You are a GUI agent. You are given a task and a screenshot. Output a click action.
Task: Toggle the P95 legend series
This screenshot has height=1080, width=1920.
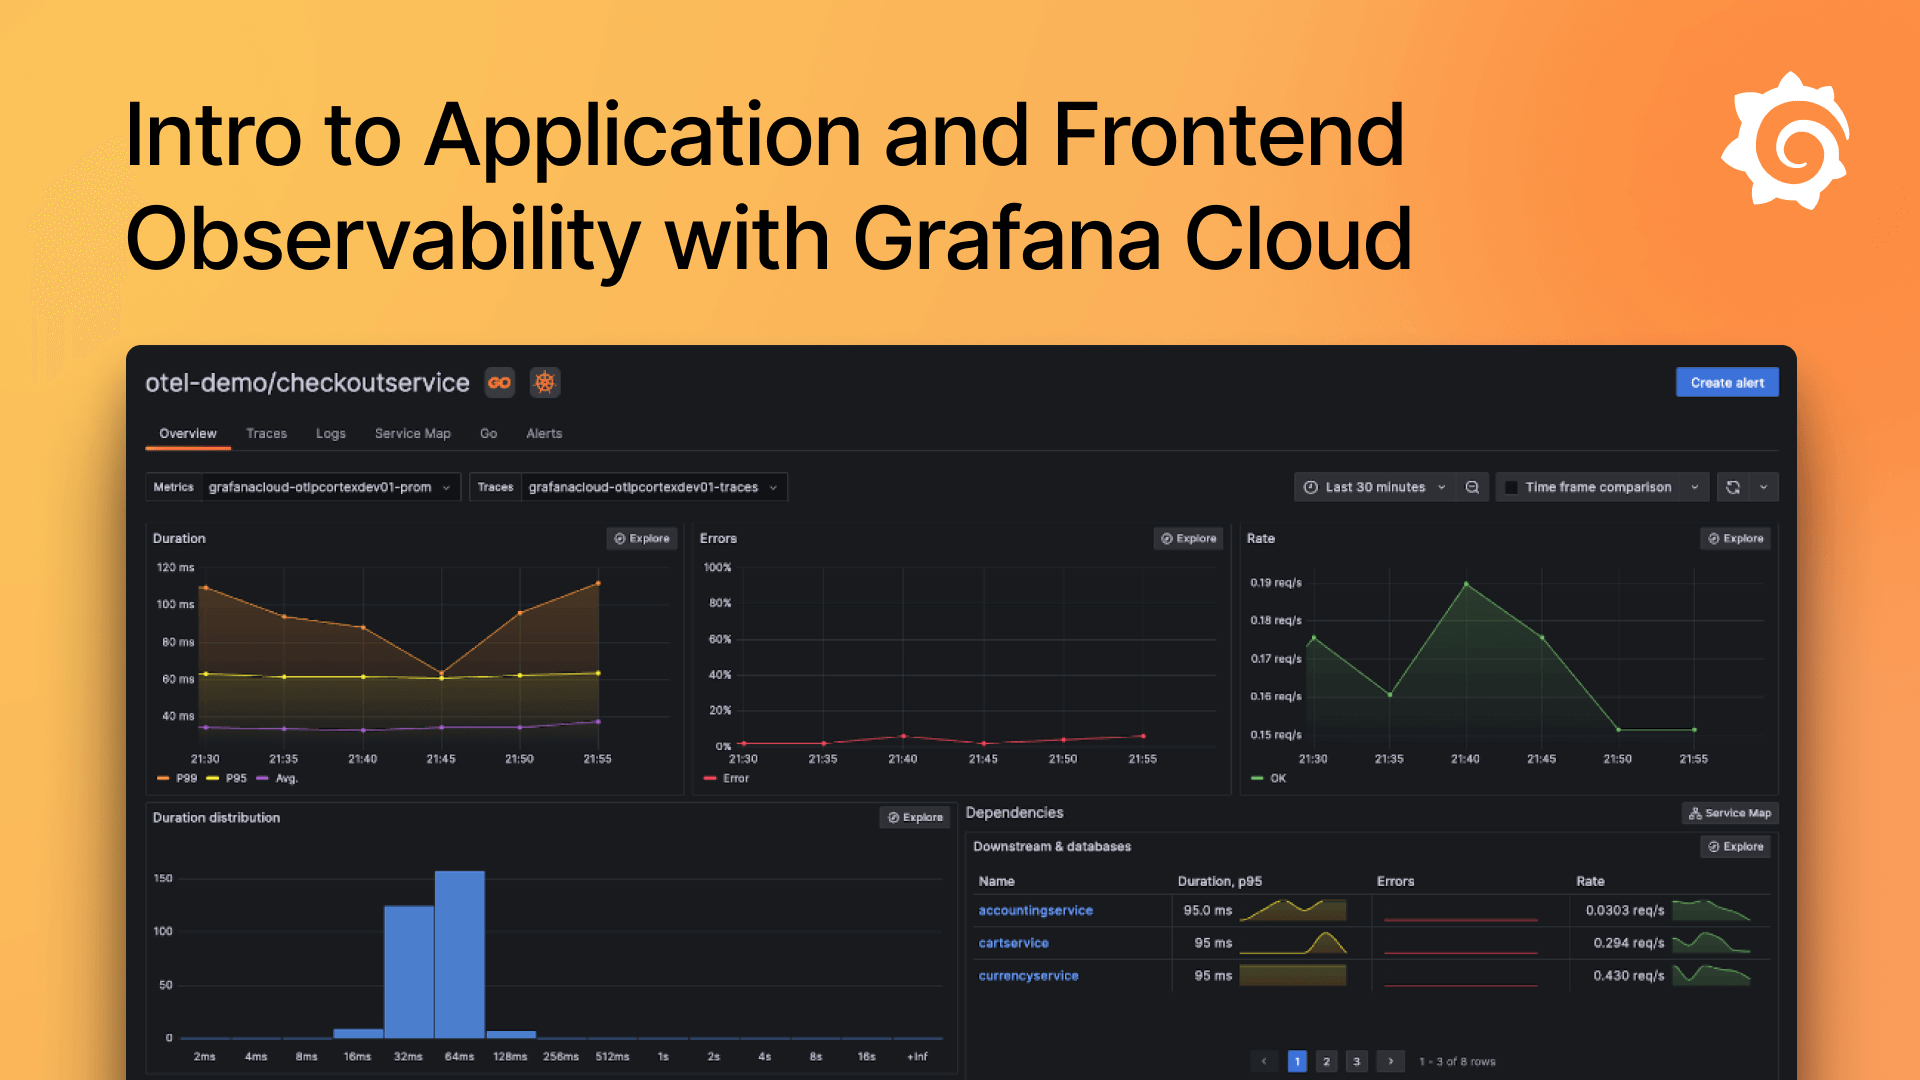point(227,779)
